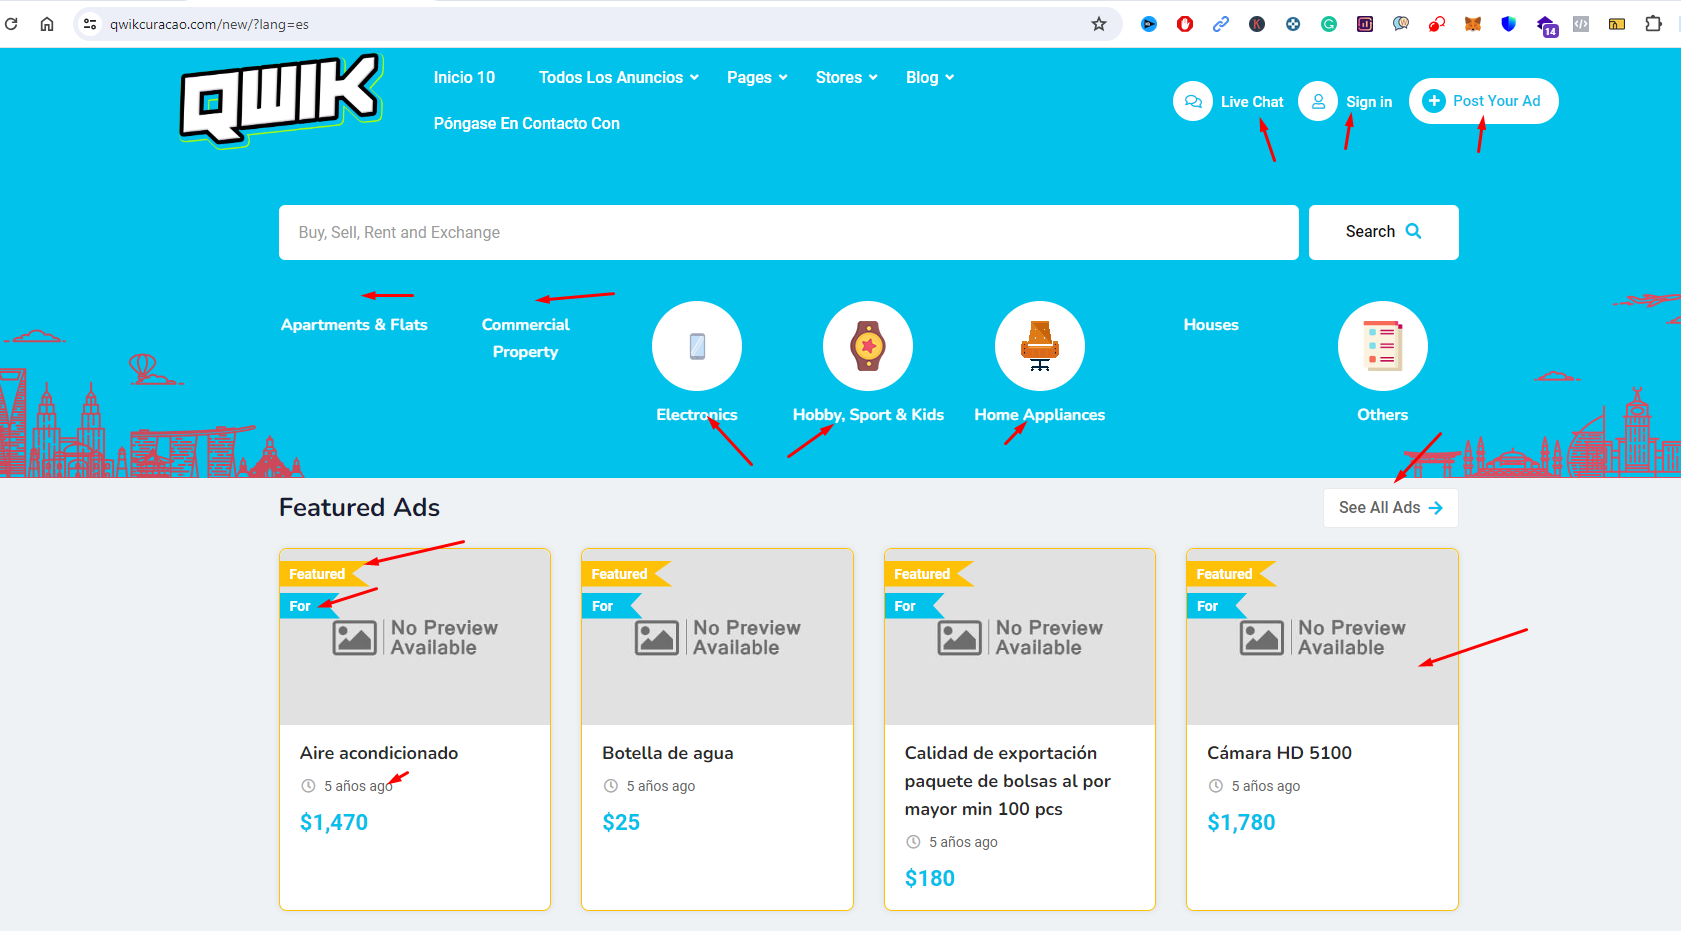Click the Electronics category phone icon
Screen dimensions: 1681x931
tap(697, 346)
